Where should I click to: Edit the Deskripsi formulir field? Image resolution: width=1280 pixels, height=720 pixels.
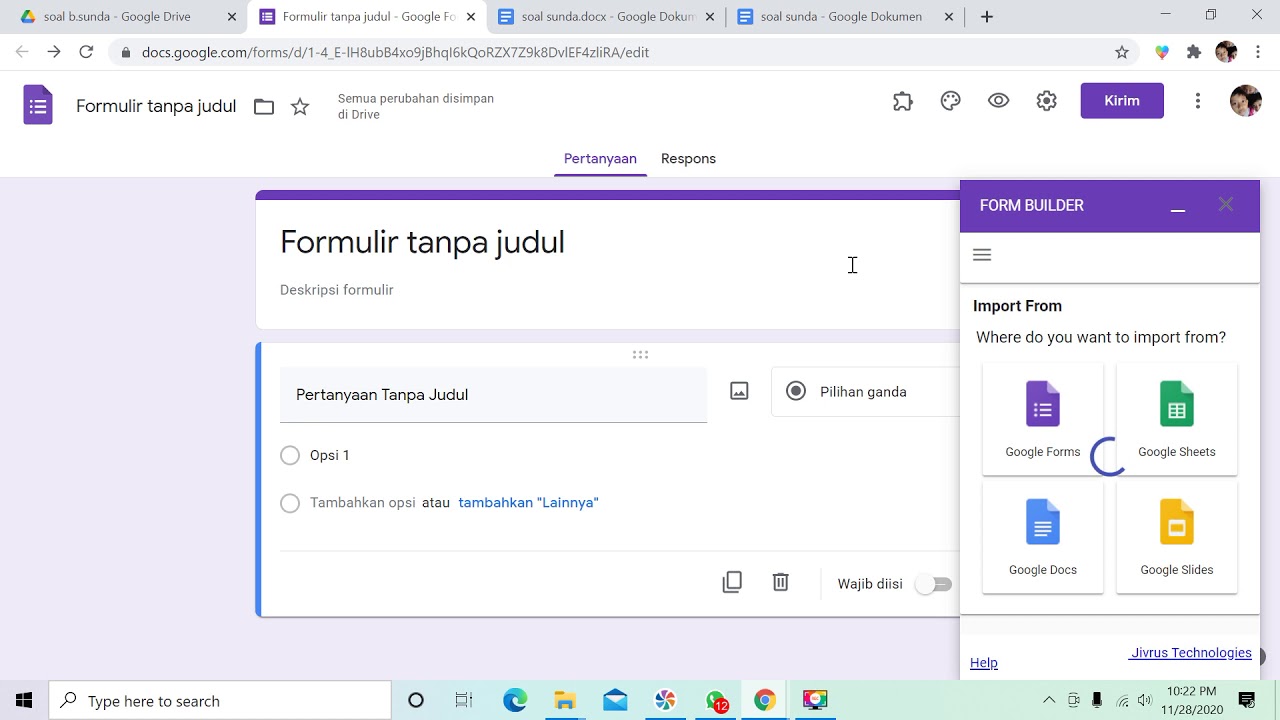(x=337, y=290)
